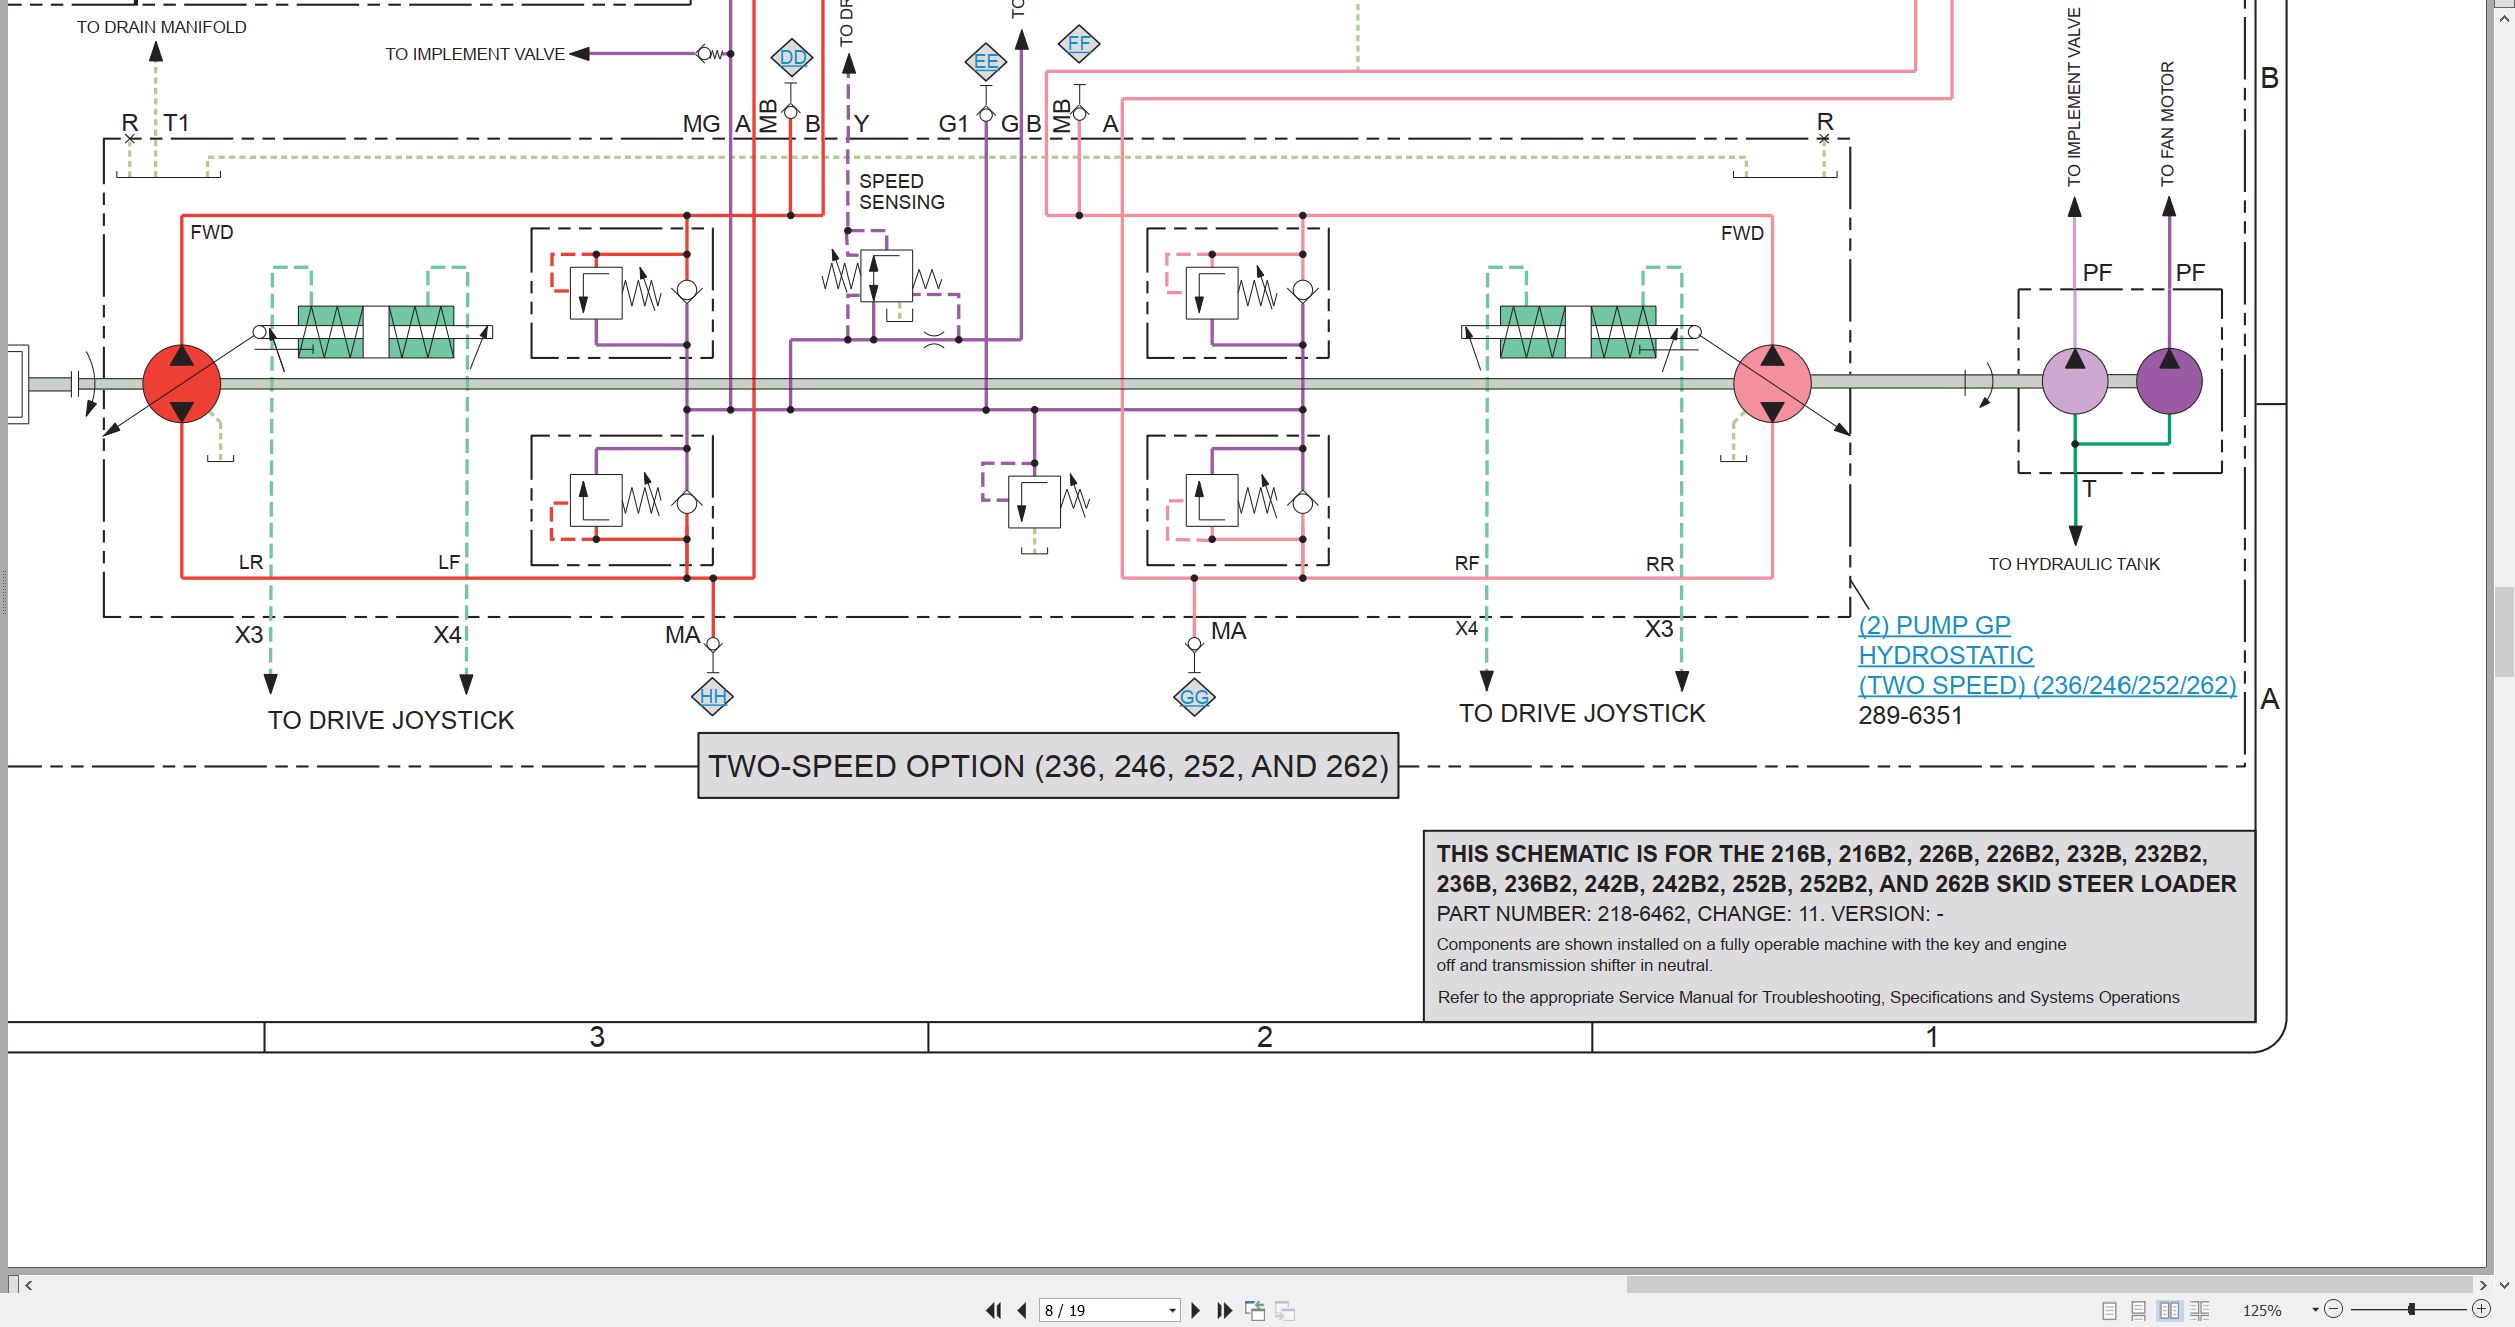Viewport: 2515px width, 1327px height.
Task: Click the zoom slider handle
Action: tap(2412, 1309)
